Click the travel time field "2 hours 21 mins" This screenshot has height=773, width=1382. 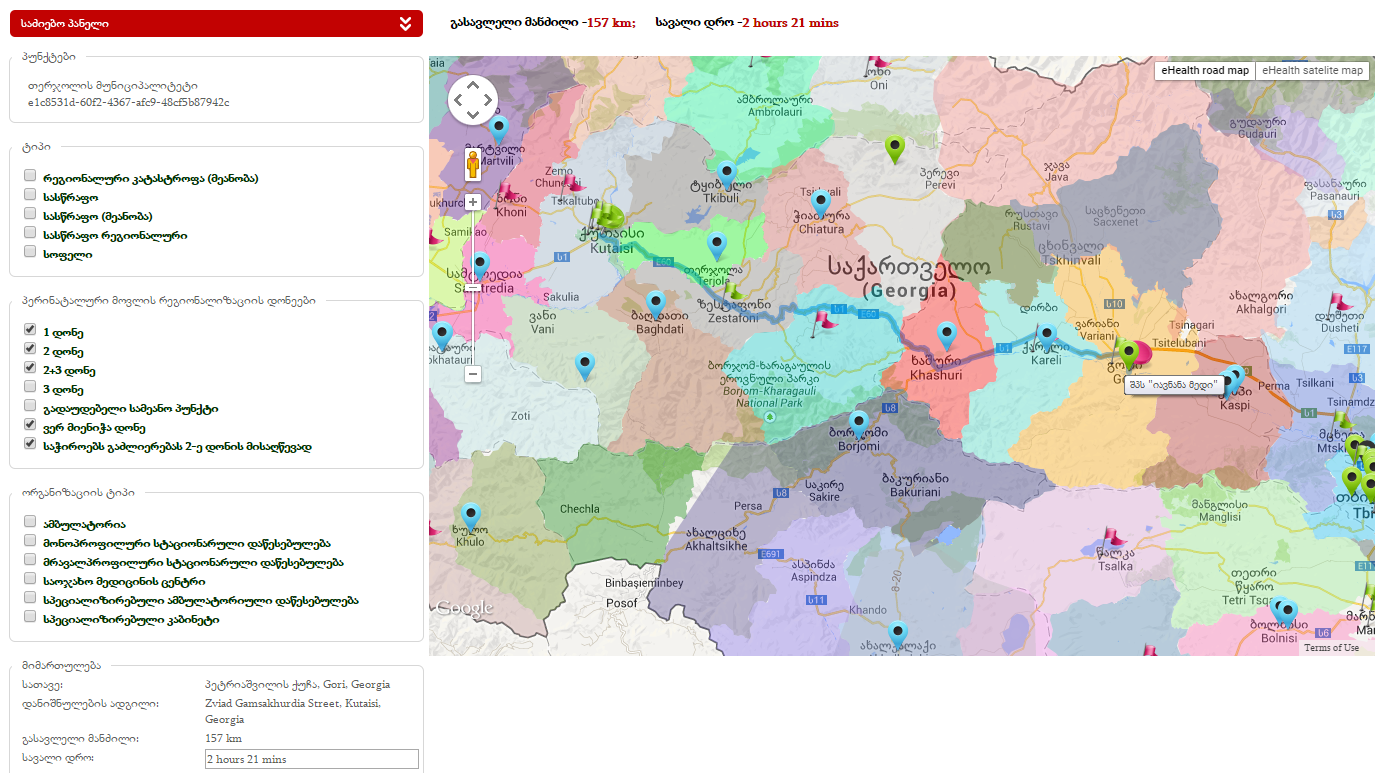pyautogui.click(x=310, y=759)
